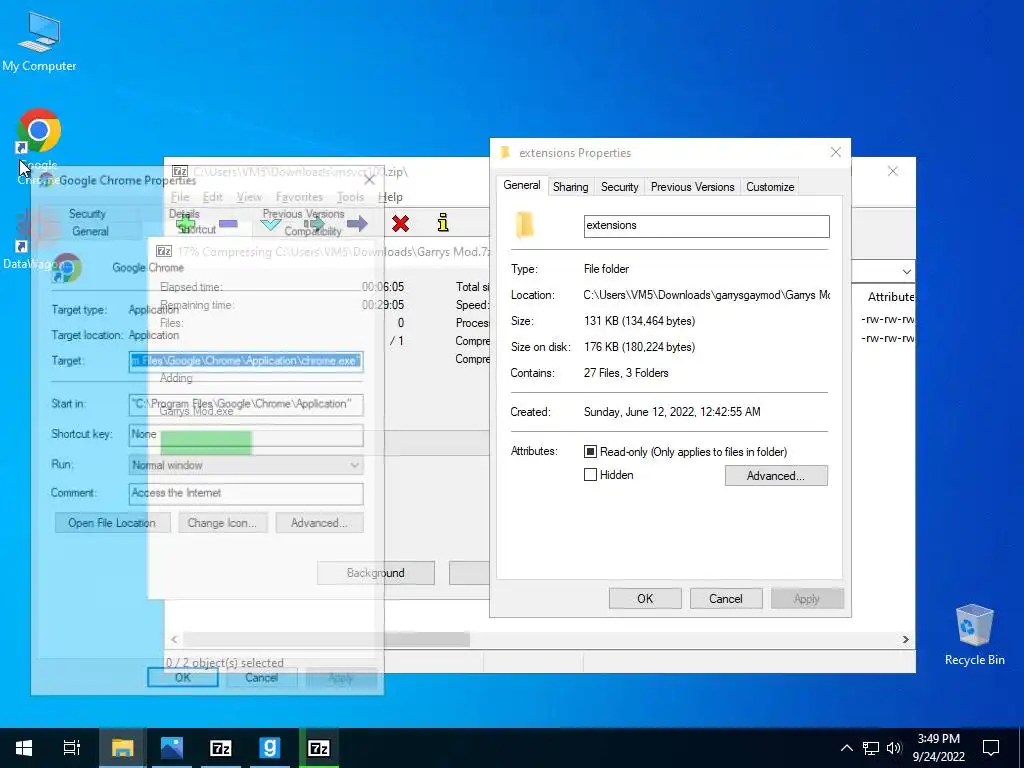This screenshot has height=768, width=1024.
Task: Click OK in extensions Properties
Action: pyautogui.click(x=645, y=599)
